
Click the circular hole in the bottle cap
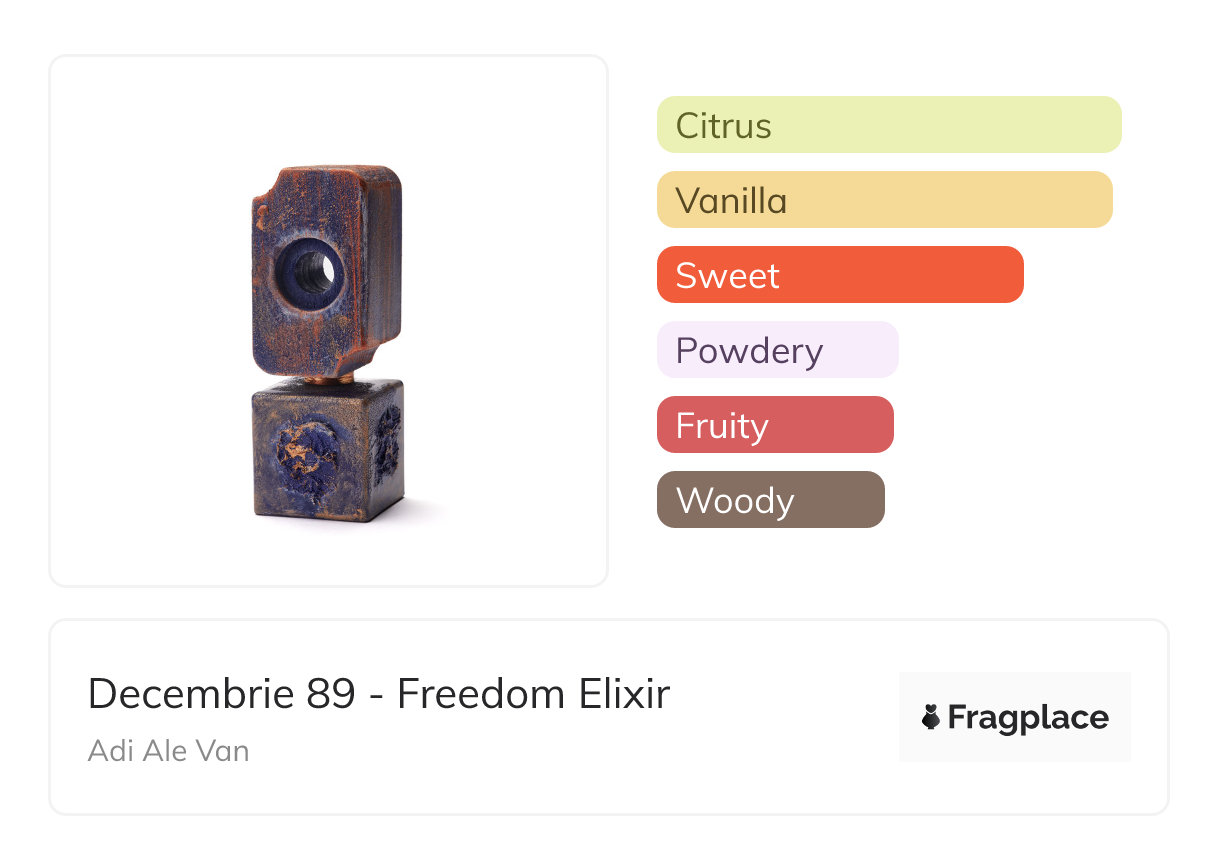(311, 268)
